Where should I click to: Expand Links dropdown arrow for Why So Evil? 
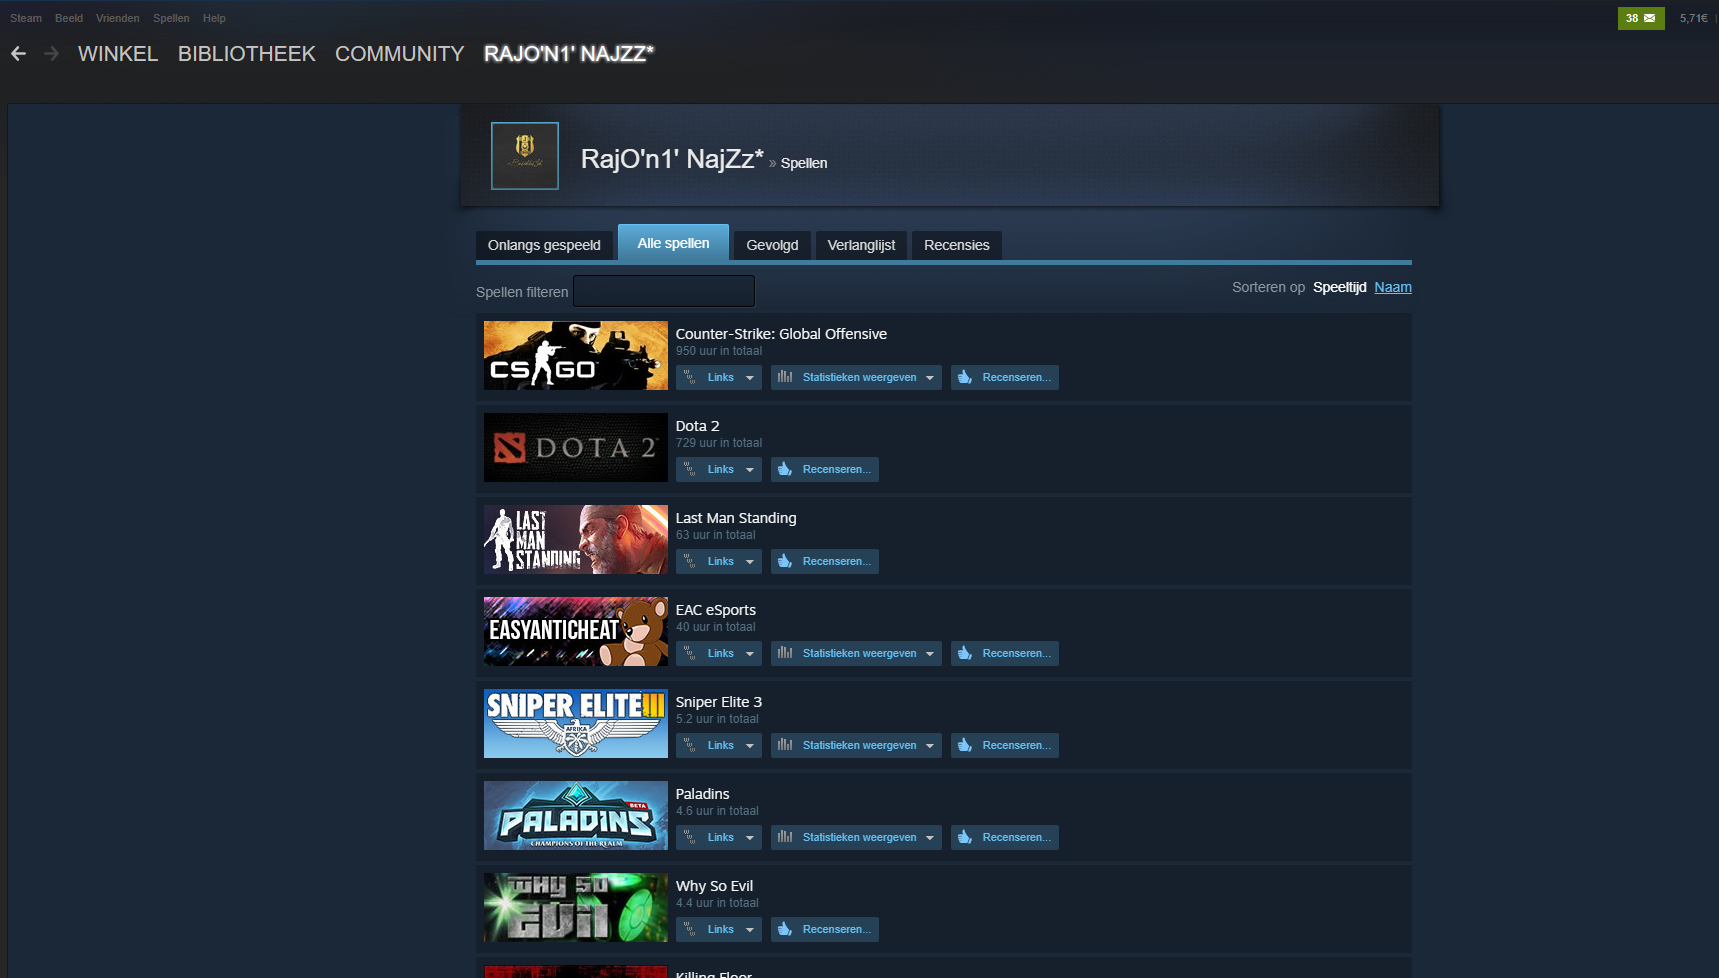tap(750, 930)
